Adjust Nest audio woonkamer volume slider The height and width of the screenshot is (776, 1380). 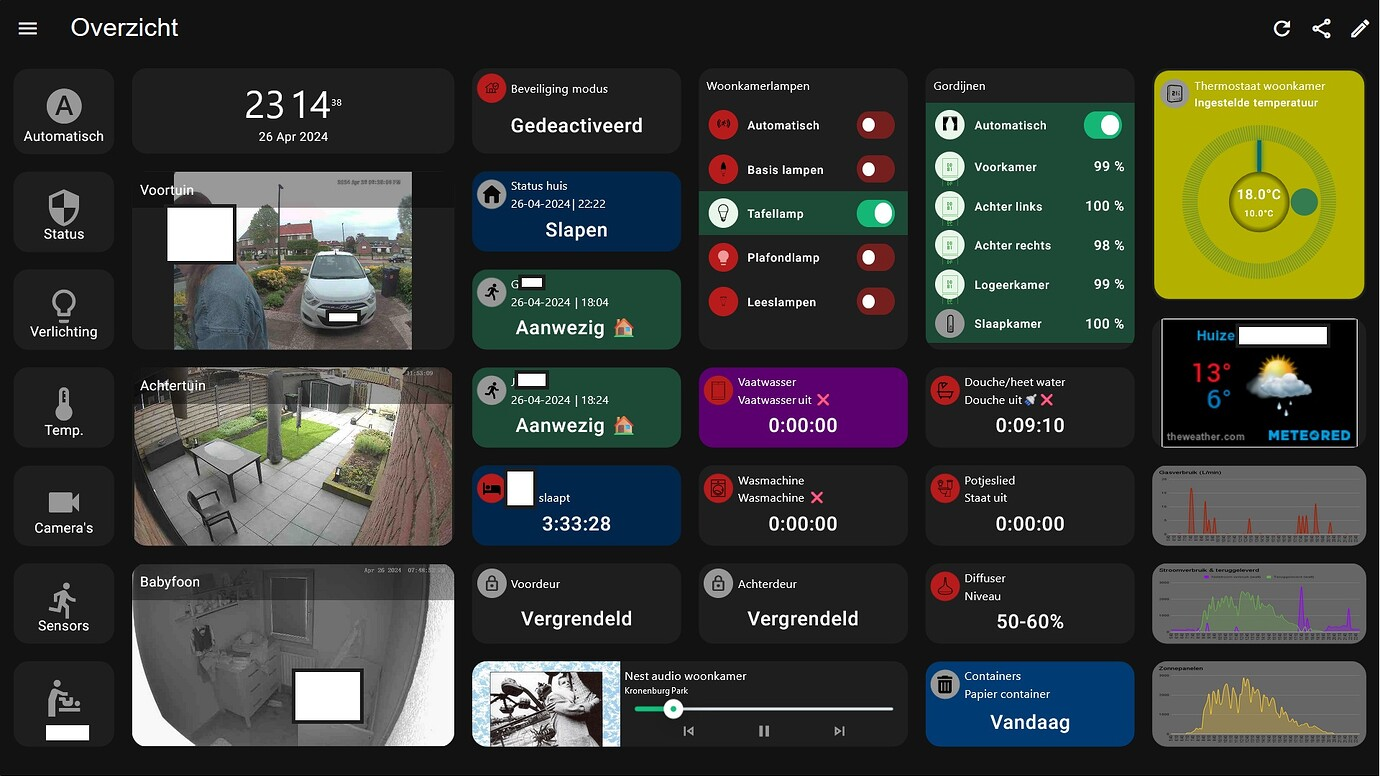point(764,709)
